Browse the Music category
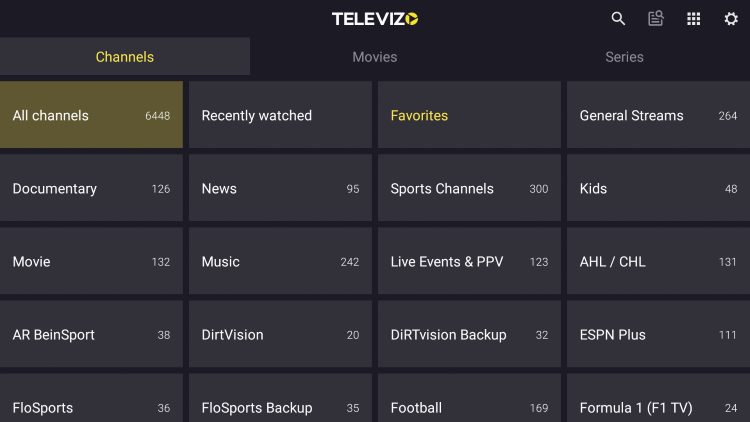The height and width of the screenshot is (422, 750). pyautogui.click(x=280, y=261)
